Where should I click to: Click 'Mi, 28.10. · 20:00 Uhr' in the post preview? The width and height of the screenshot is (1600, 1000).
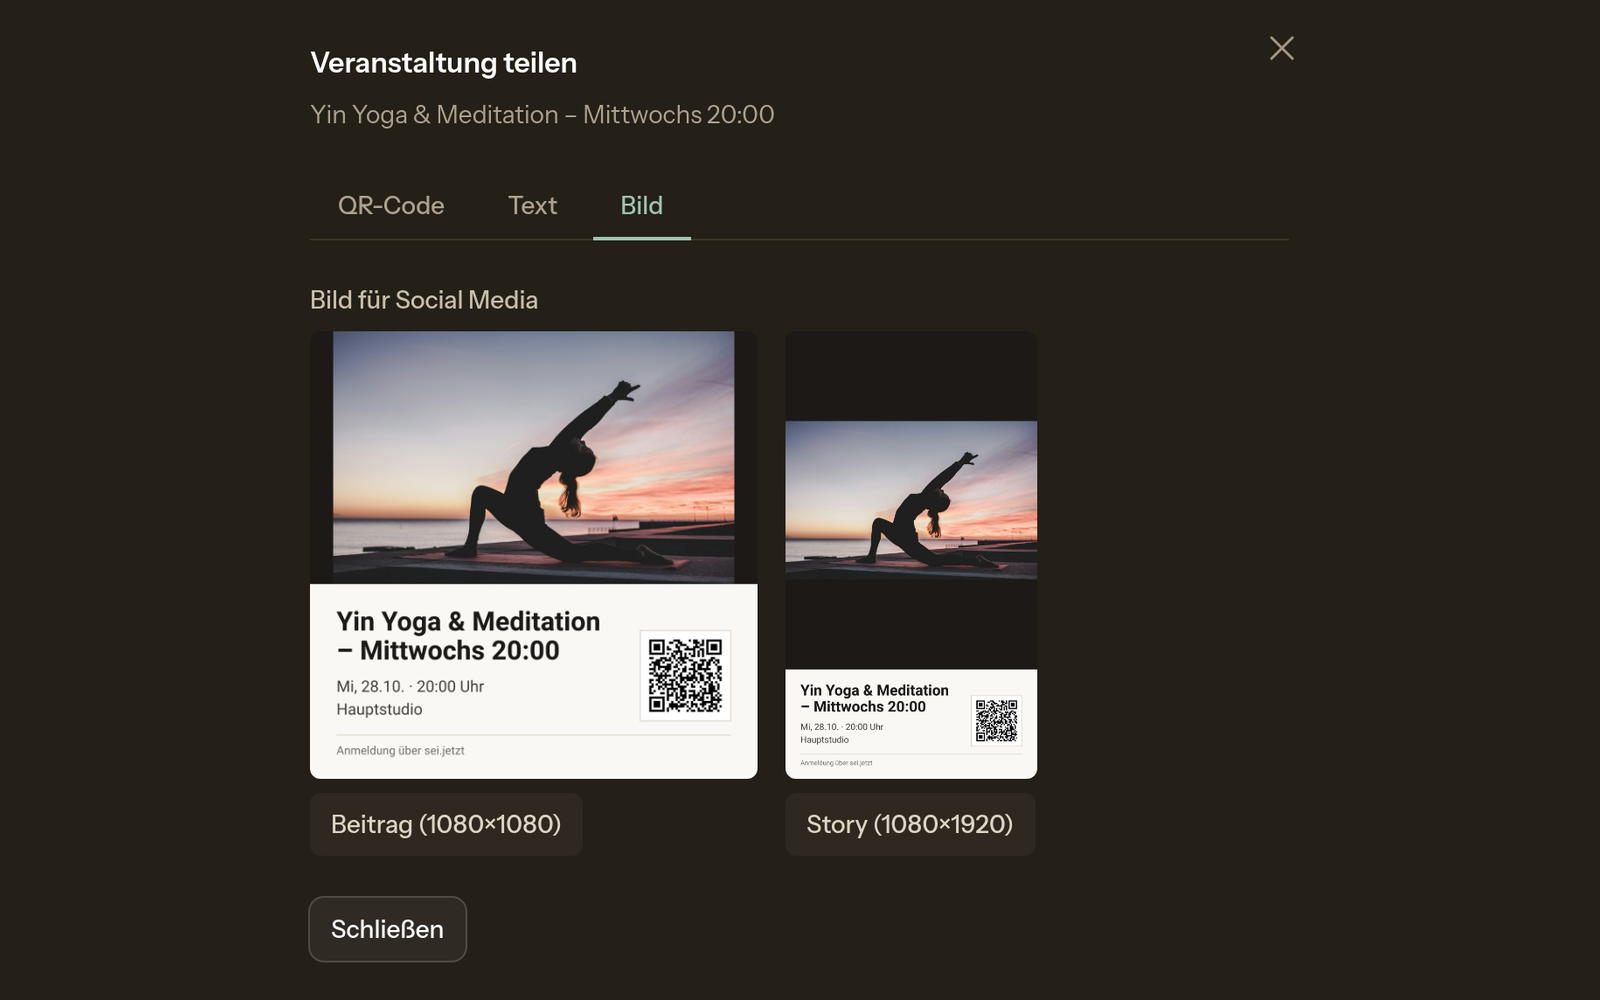tap(410, 686)
